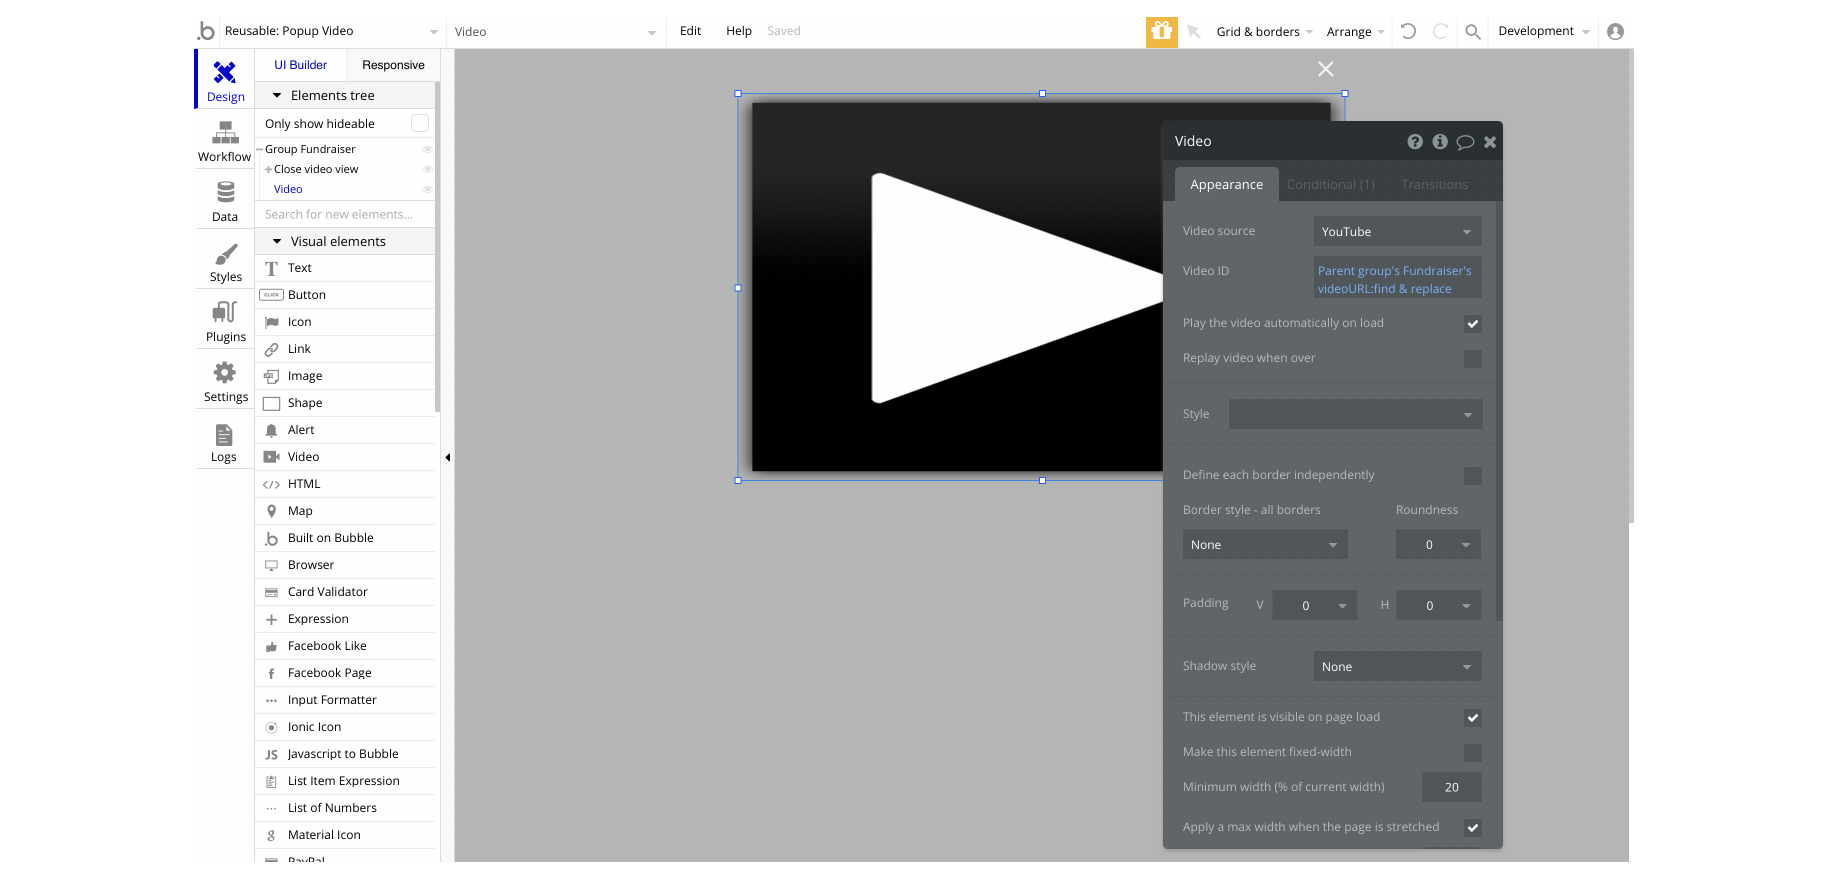This screenshot has height=870, width=1830.
Task: Open the Conditional tab in Video panel
Action: (x=1330, y=184)
